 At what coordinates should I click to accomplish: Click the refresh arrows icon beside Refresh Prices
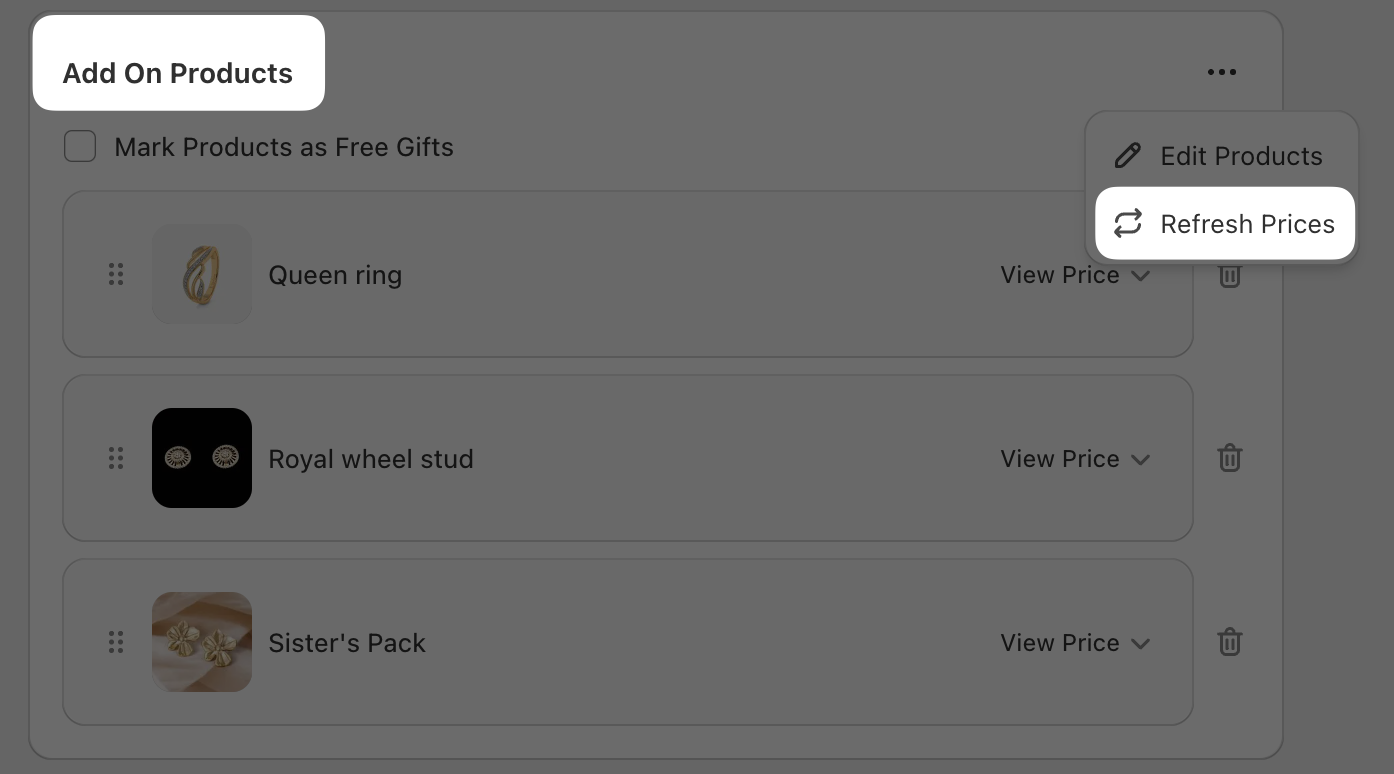pyautogui.click(x=1128, y=223)
